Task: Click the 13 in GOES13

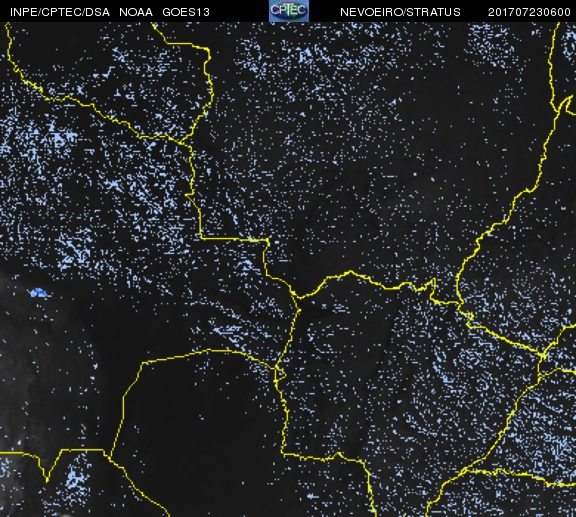Action: [204, 12]
